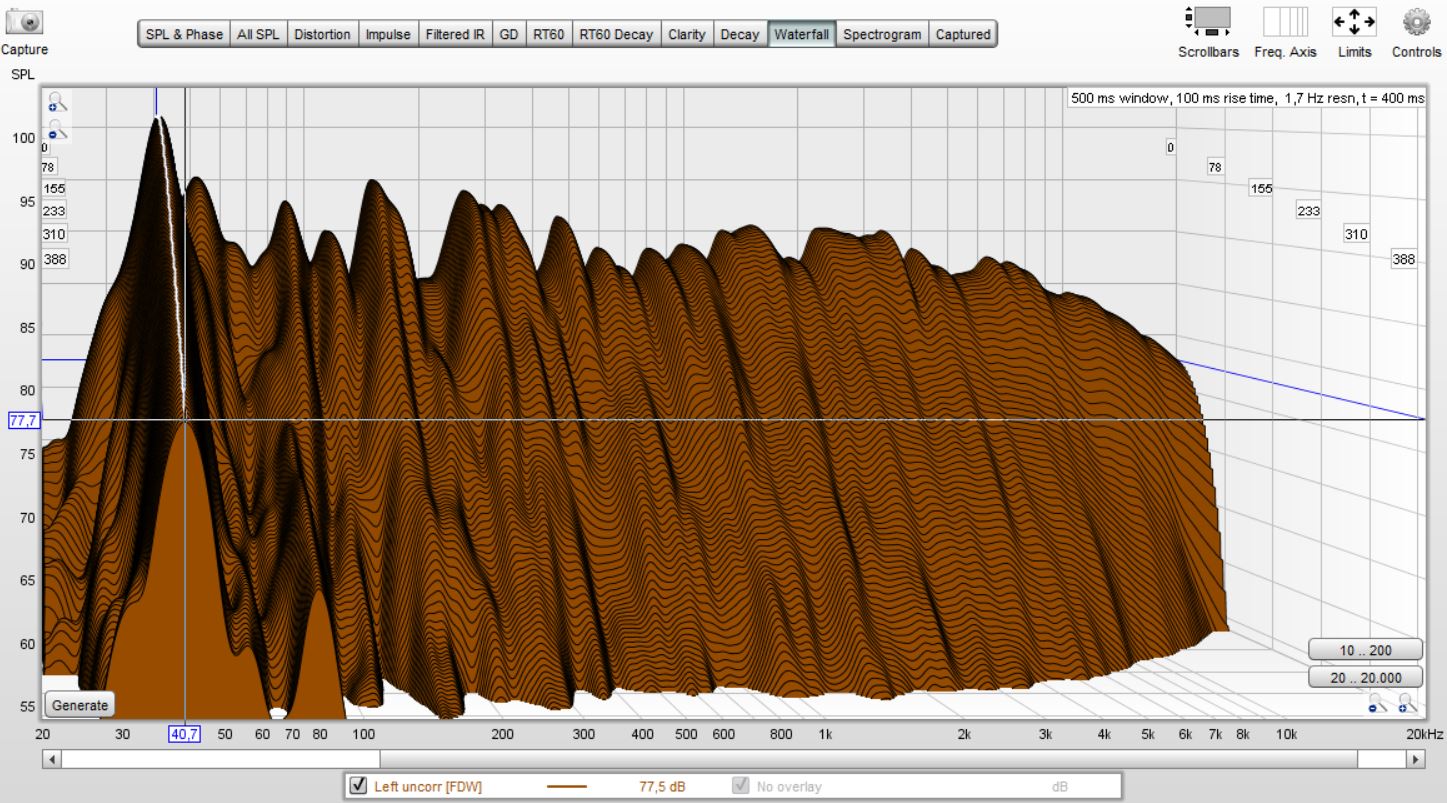This screenshot has width=1447, height=803.
Task: Click the 20kHz frequency axis label
Action: pyautogui.click(x=1425, y=734)
